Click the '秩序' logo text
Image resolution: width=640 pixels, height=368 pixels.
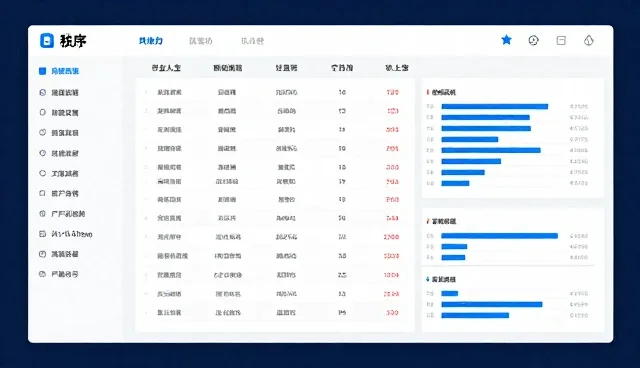pos(73,41)
